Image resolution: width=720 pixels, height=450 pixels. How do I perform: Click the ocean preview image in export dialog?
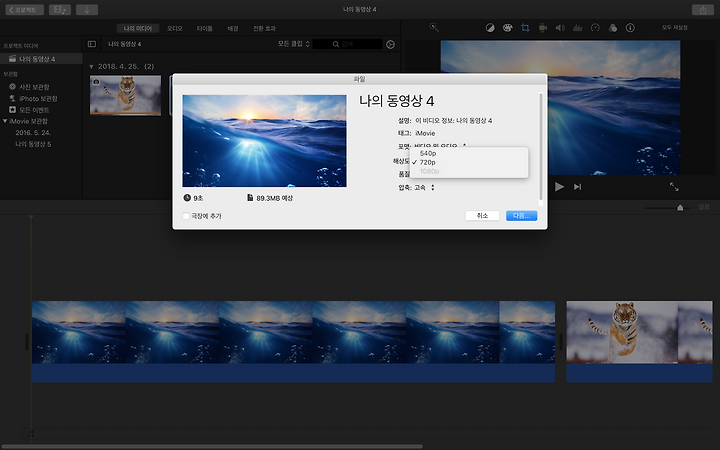point(264,141)
